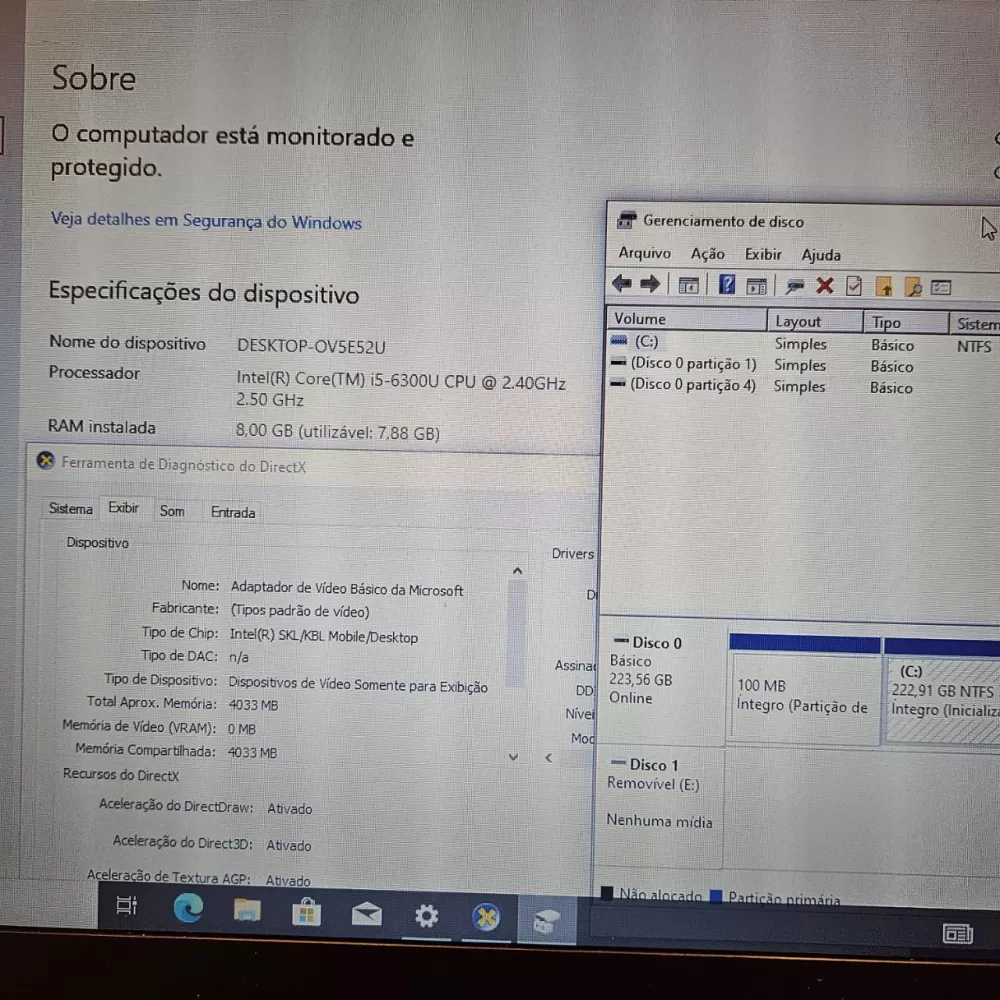Click the folder with magnifier icon

click(x=913, y=288)
